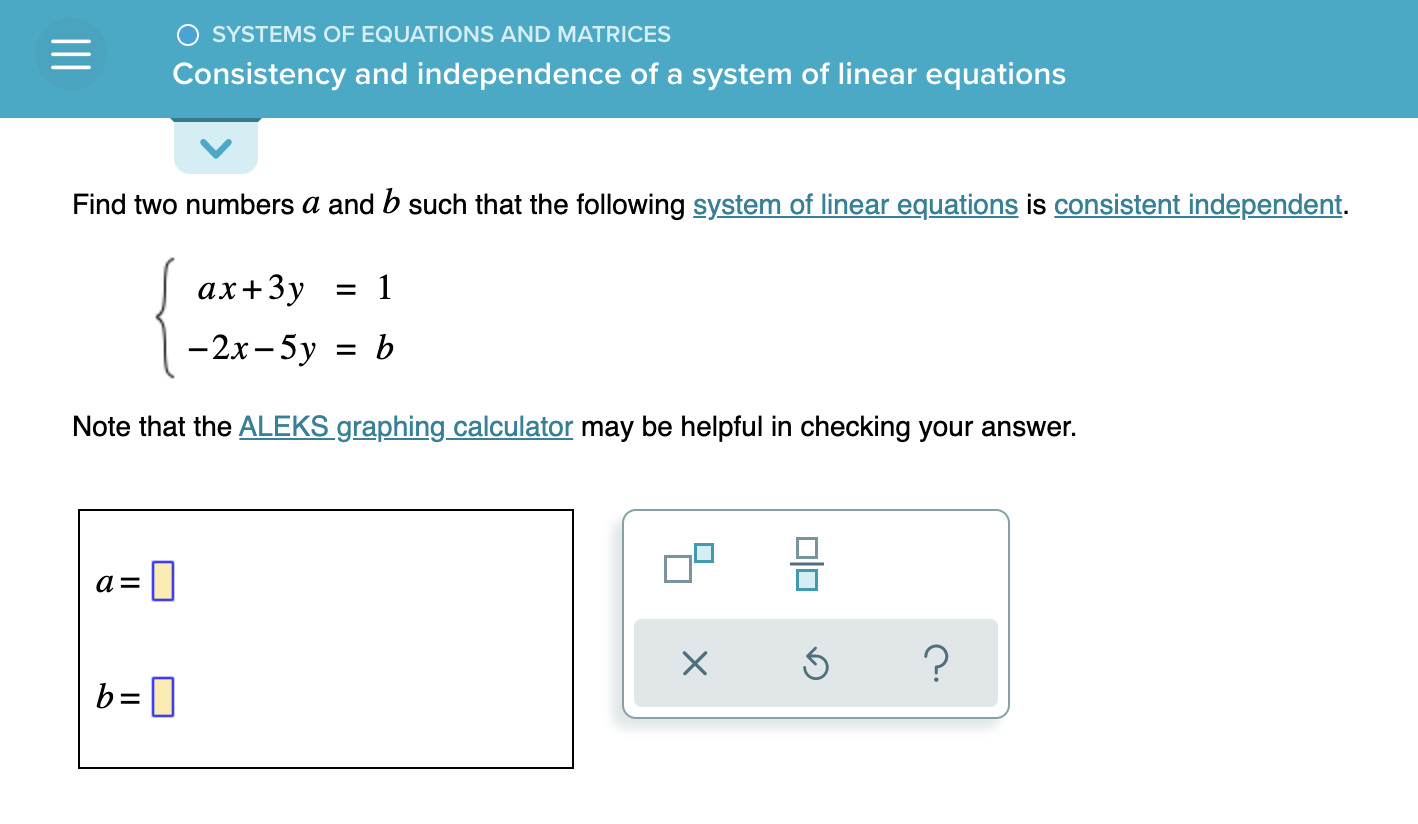
Task: Click the input field for b
Action: point(161,697)
